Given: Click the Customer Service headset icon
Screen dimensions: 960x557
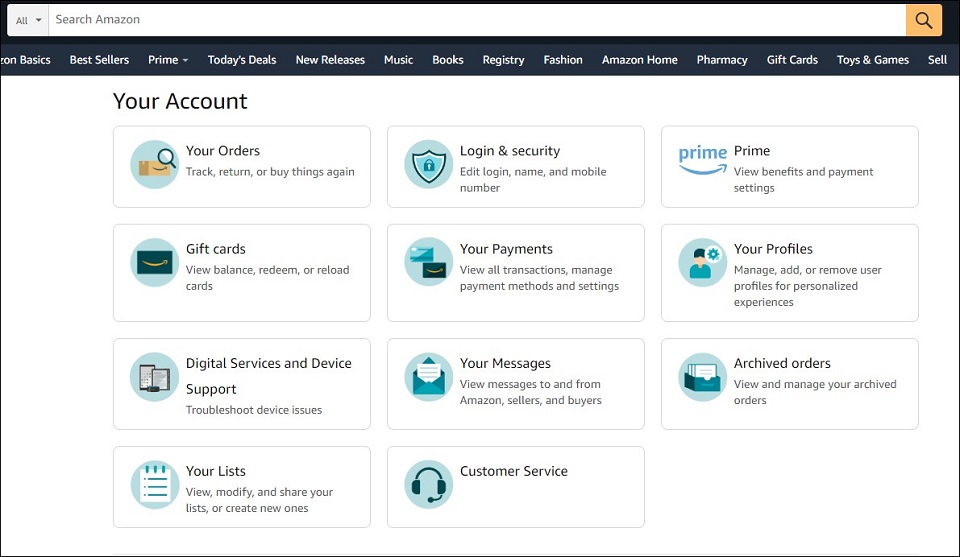Looking at the screenshot, I should (x=429, y=485).
